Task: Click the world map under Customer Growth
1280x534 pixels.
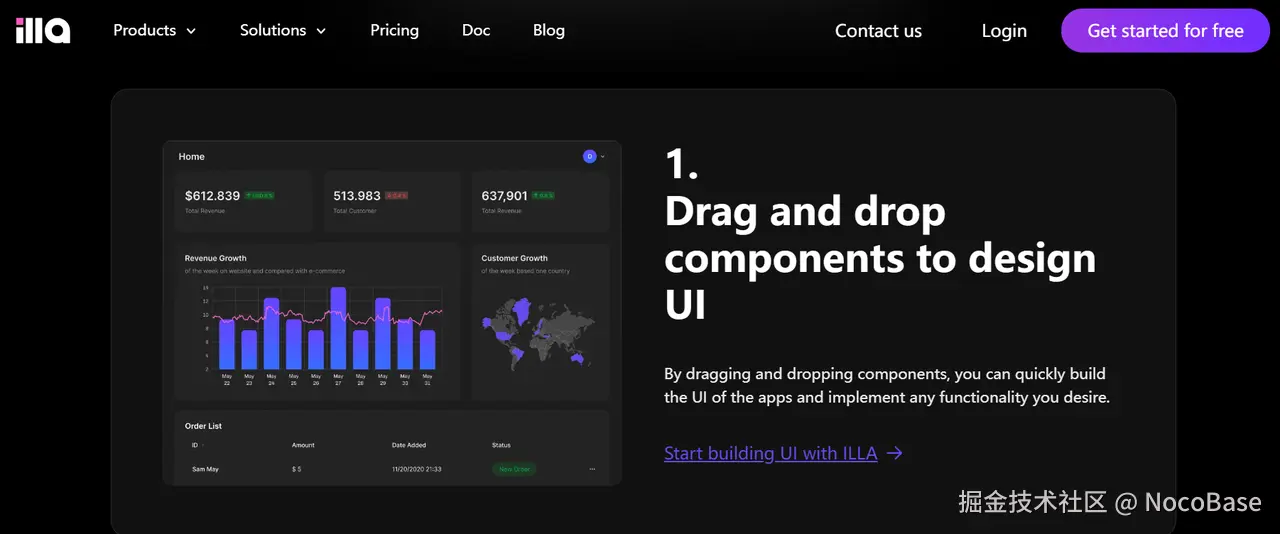Action: coord(538,332)
